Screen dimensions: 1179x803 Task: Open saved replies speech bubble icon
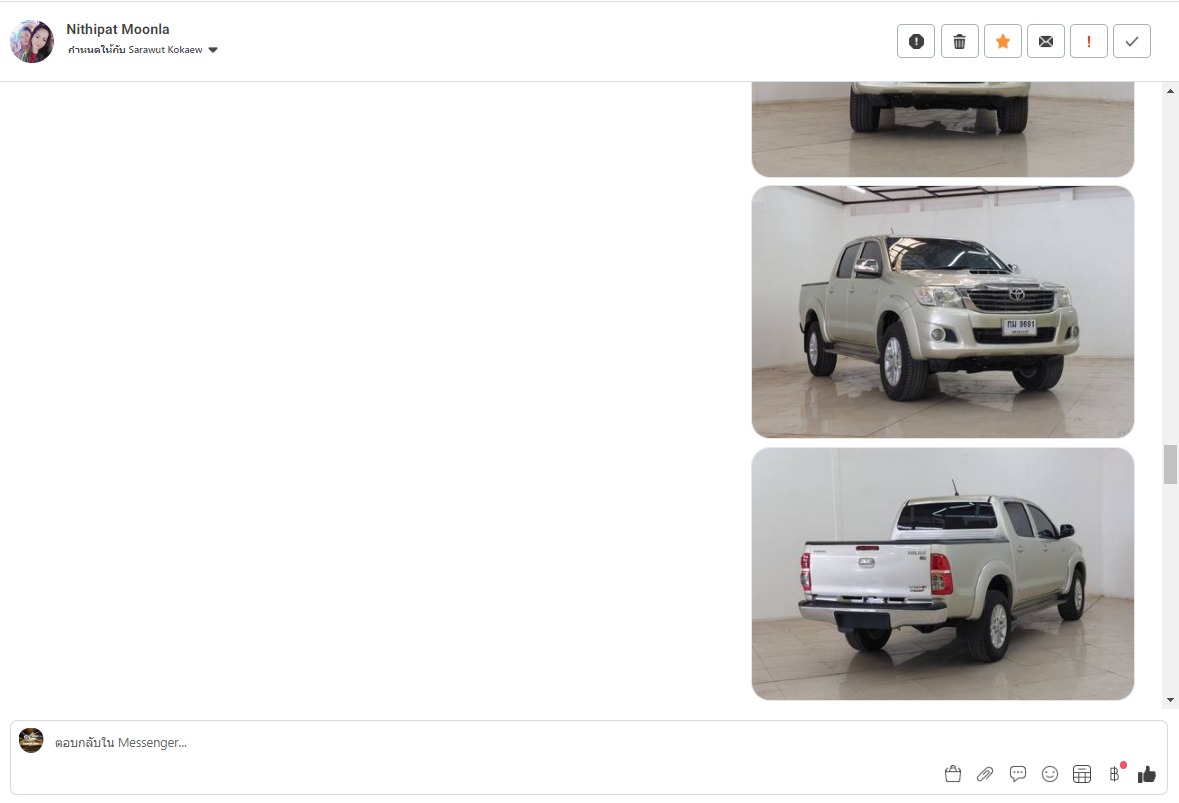[x=1017, y=774]
